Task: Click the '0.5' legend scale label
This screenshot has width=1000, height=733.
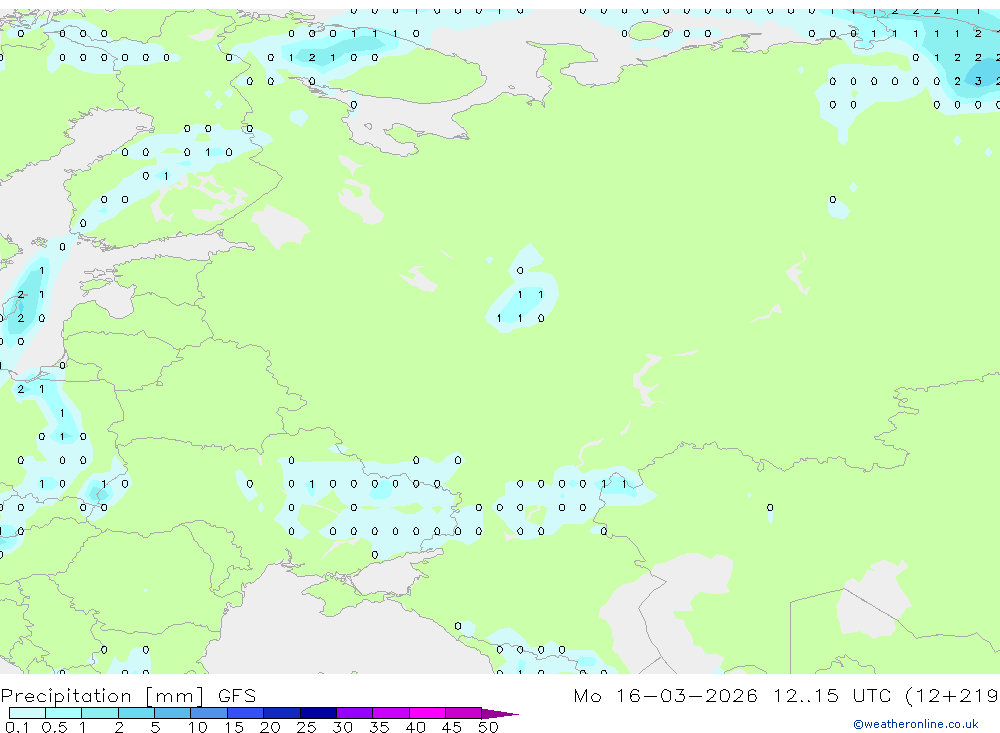Action: click(55, 727)
